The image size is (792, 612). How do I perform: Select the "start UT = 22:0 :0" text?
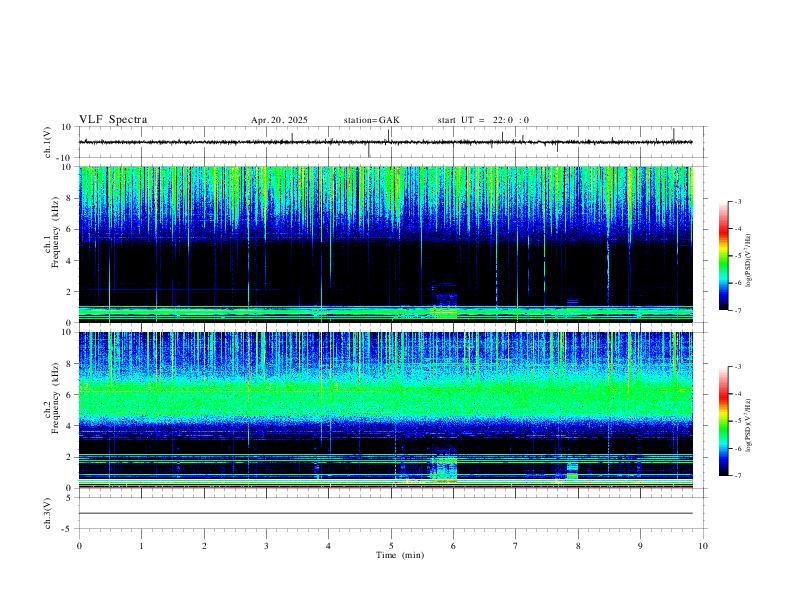coord(483,120)
